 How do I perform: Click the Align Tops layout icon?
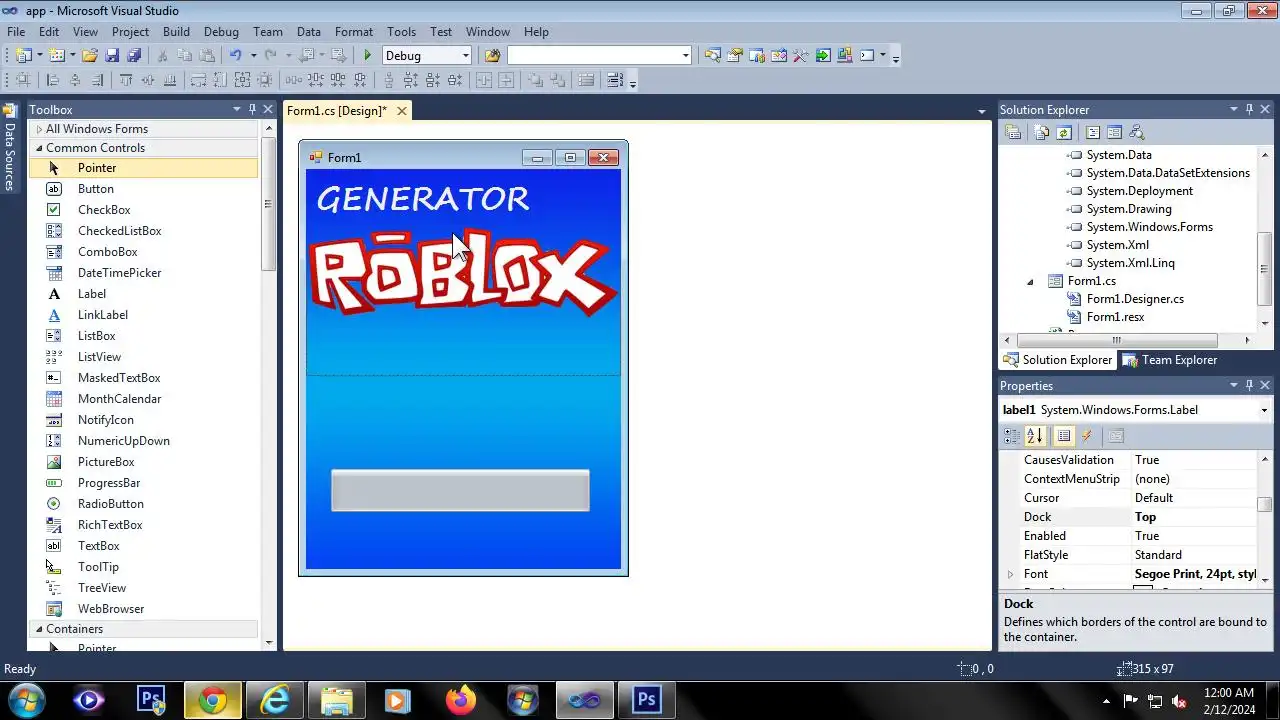[125, 81]
